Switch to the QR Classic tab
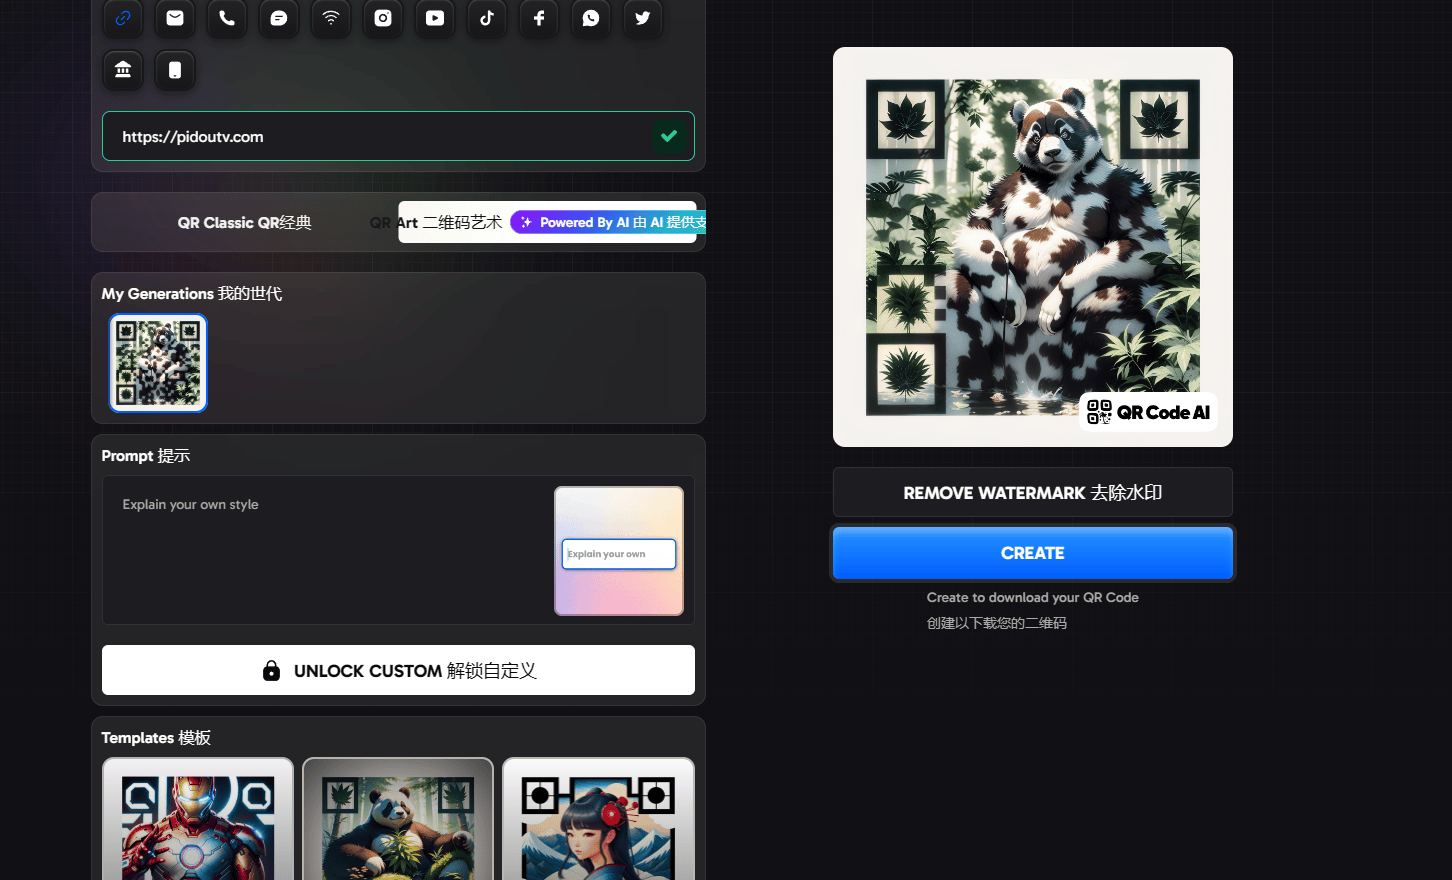Viewport: 1452px width, 880px height. tap(243, 222)
